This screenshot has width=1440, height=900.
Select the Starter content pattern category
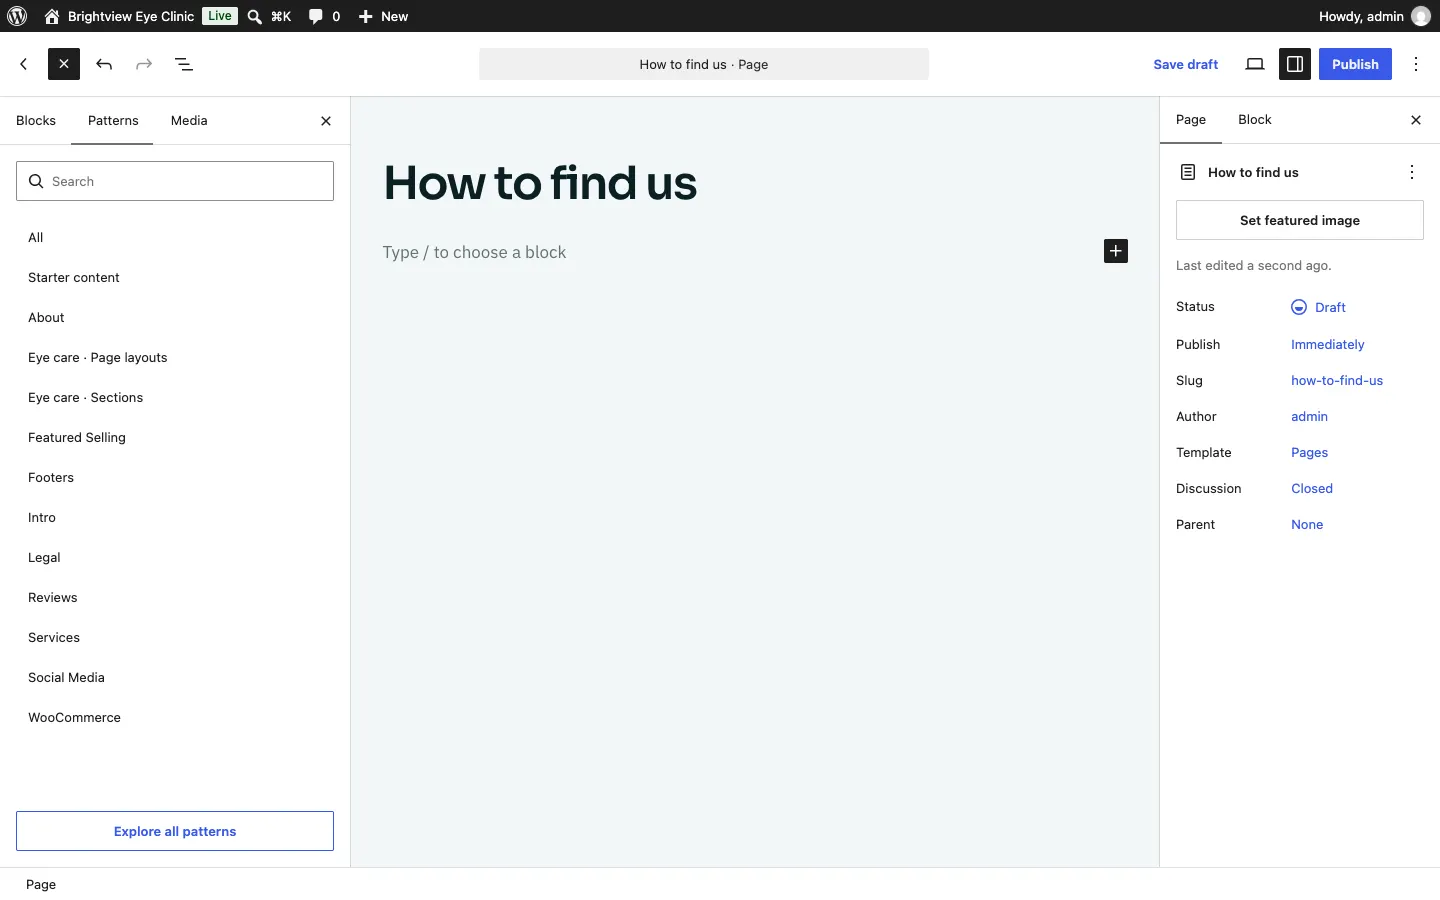click(175, 278)
